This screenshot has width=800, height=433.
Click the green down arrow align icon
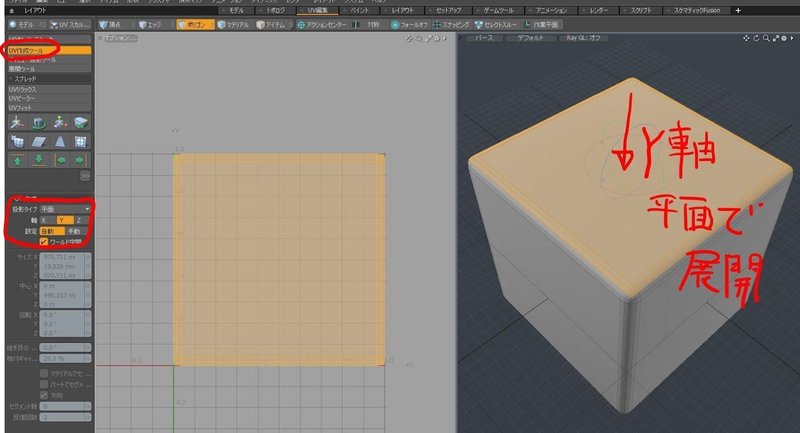pos(39,160)
